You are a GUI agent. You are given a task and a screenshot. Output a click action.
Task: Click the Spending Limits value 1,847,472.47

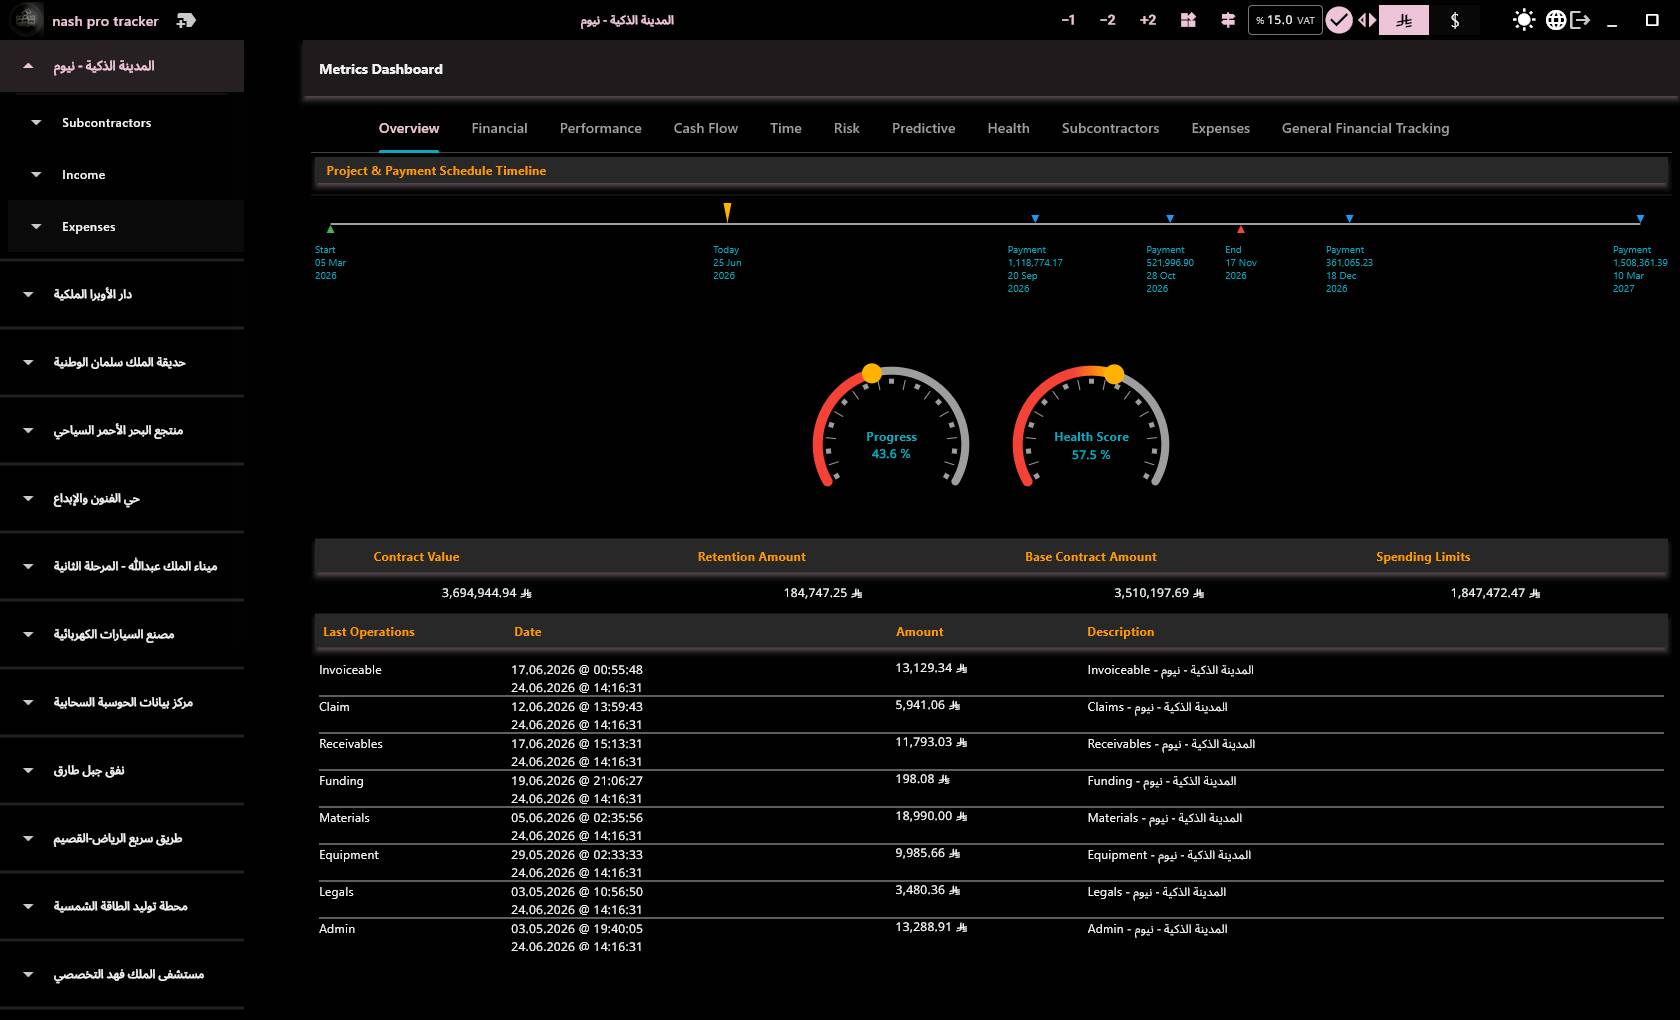(1495, 593)
